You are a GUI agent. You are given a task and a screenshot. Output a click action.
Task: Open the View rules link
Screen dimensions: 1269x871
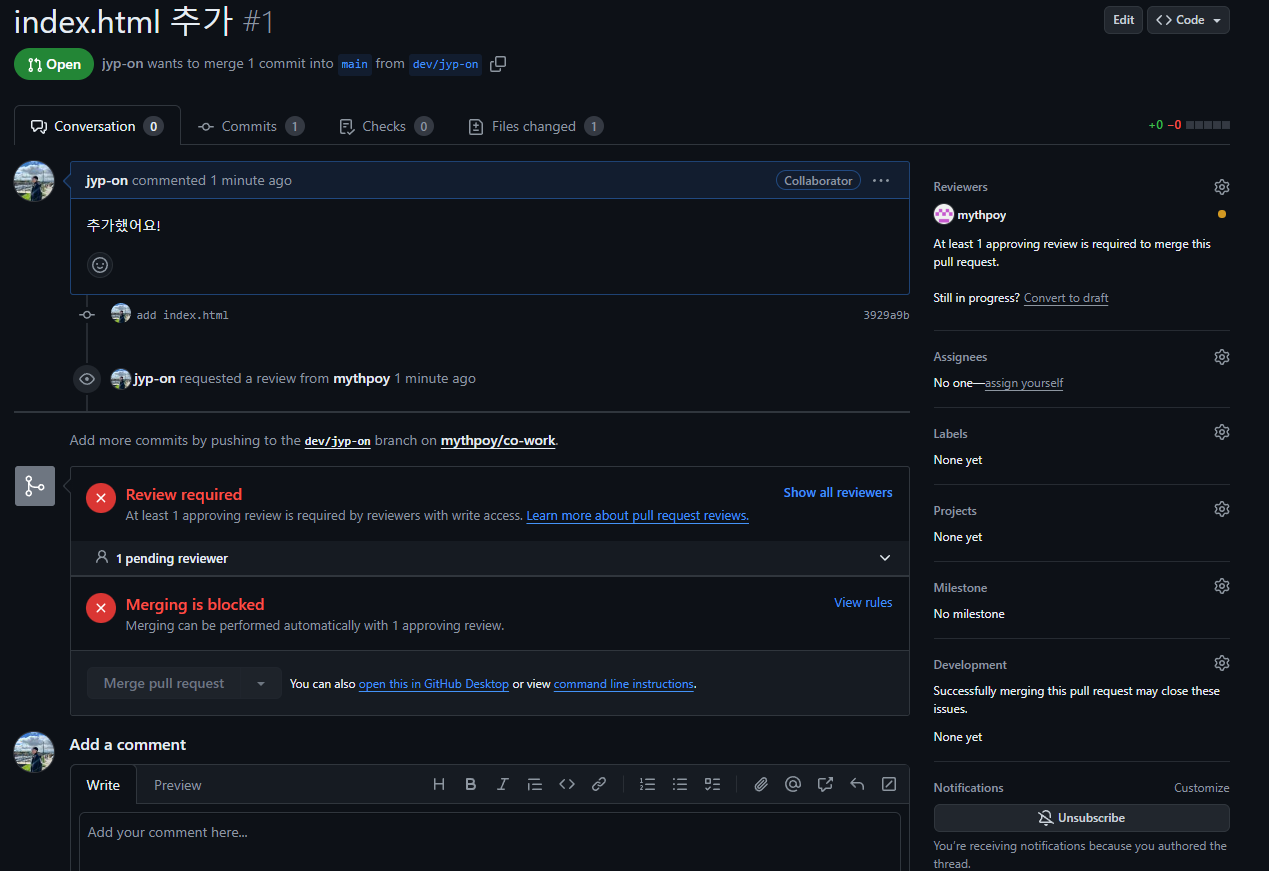coord(863,603)
